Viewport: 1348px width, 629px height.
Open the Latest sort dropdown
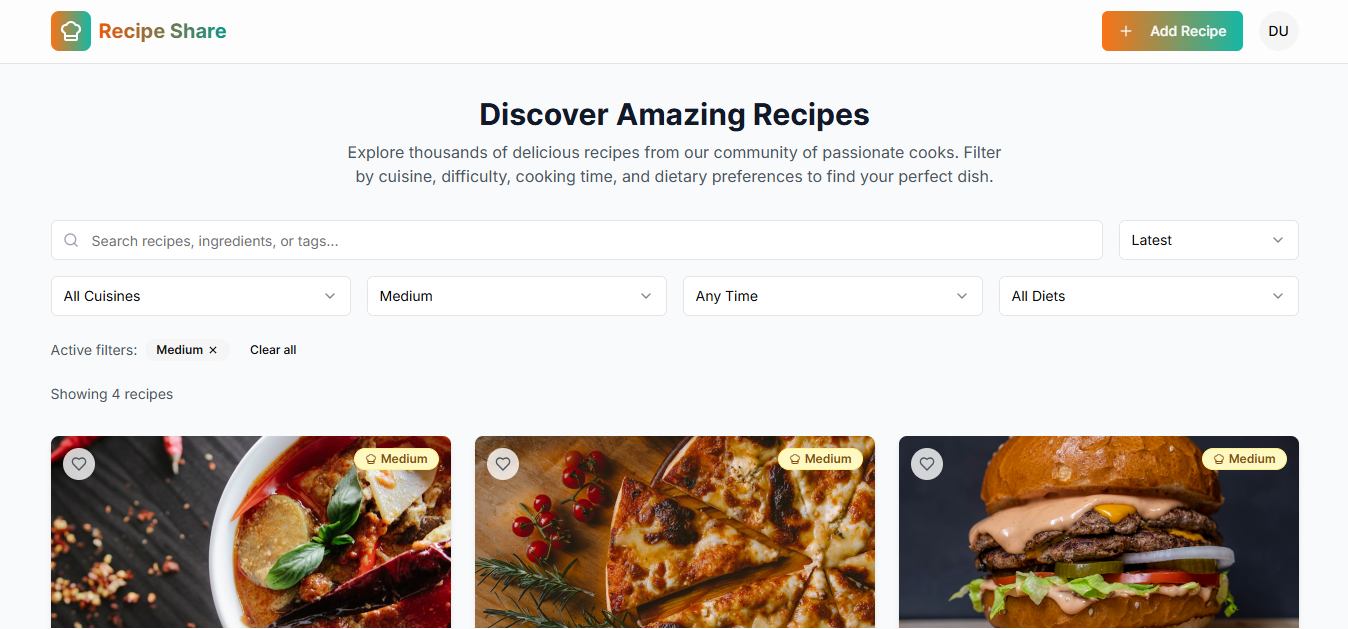point(1208,240)
